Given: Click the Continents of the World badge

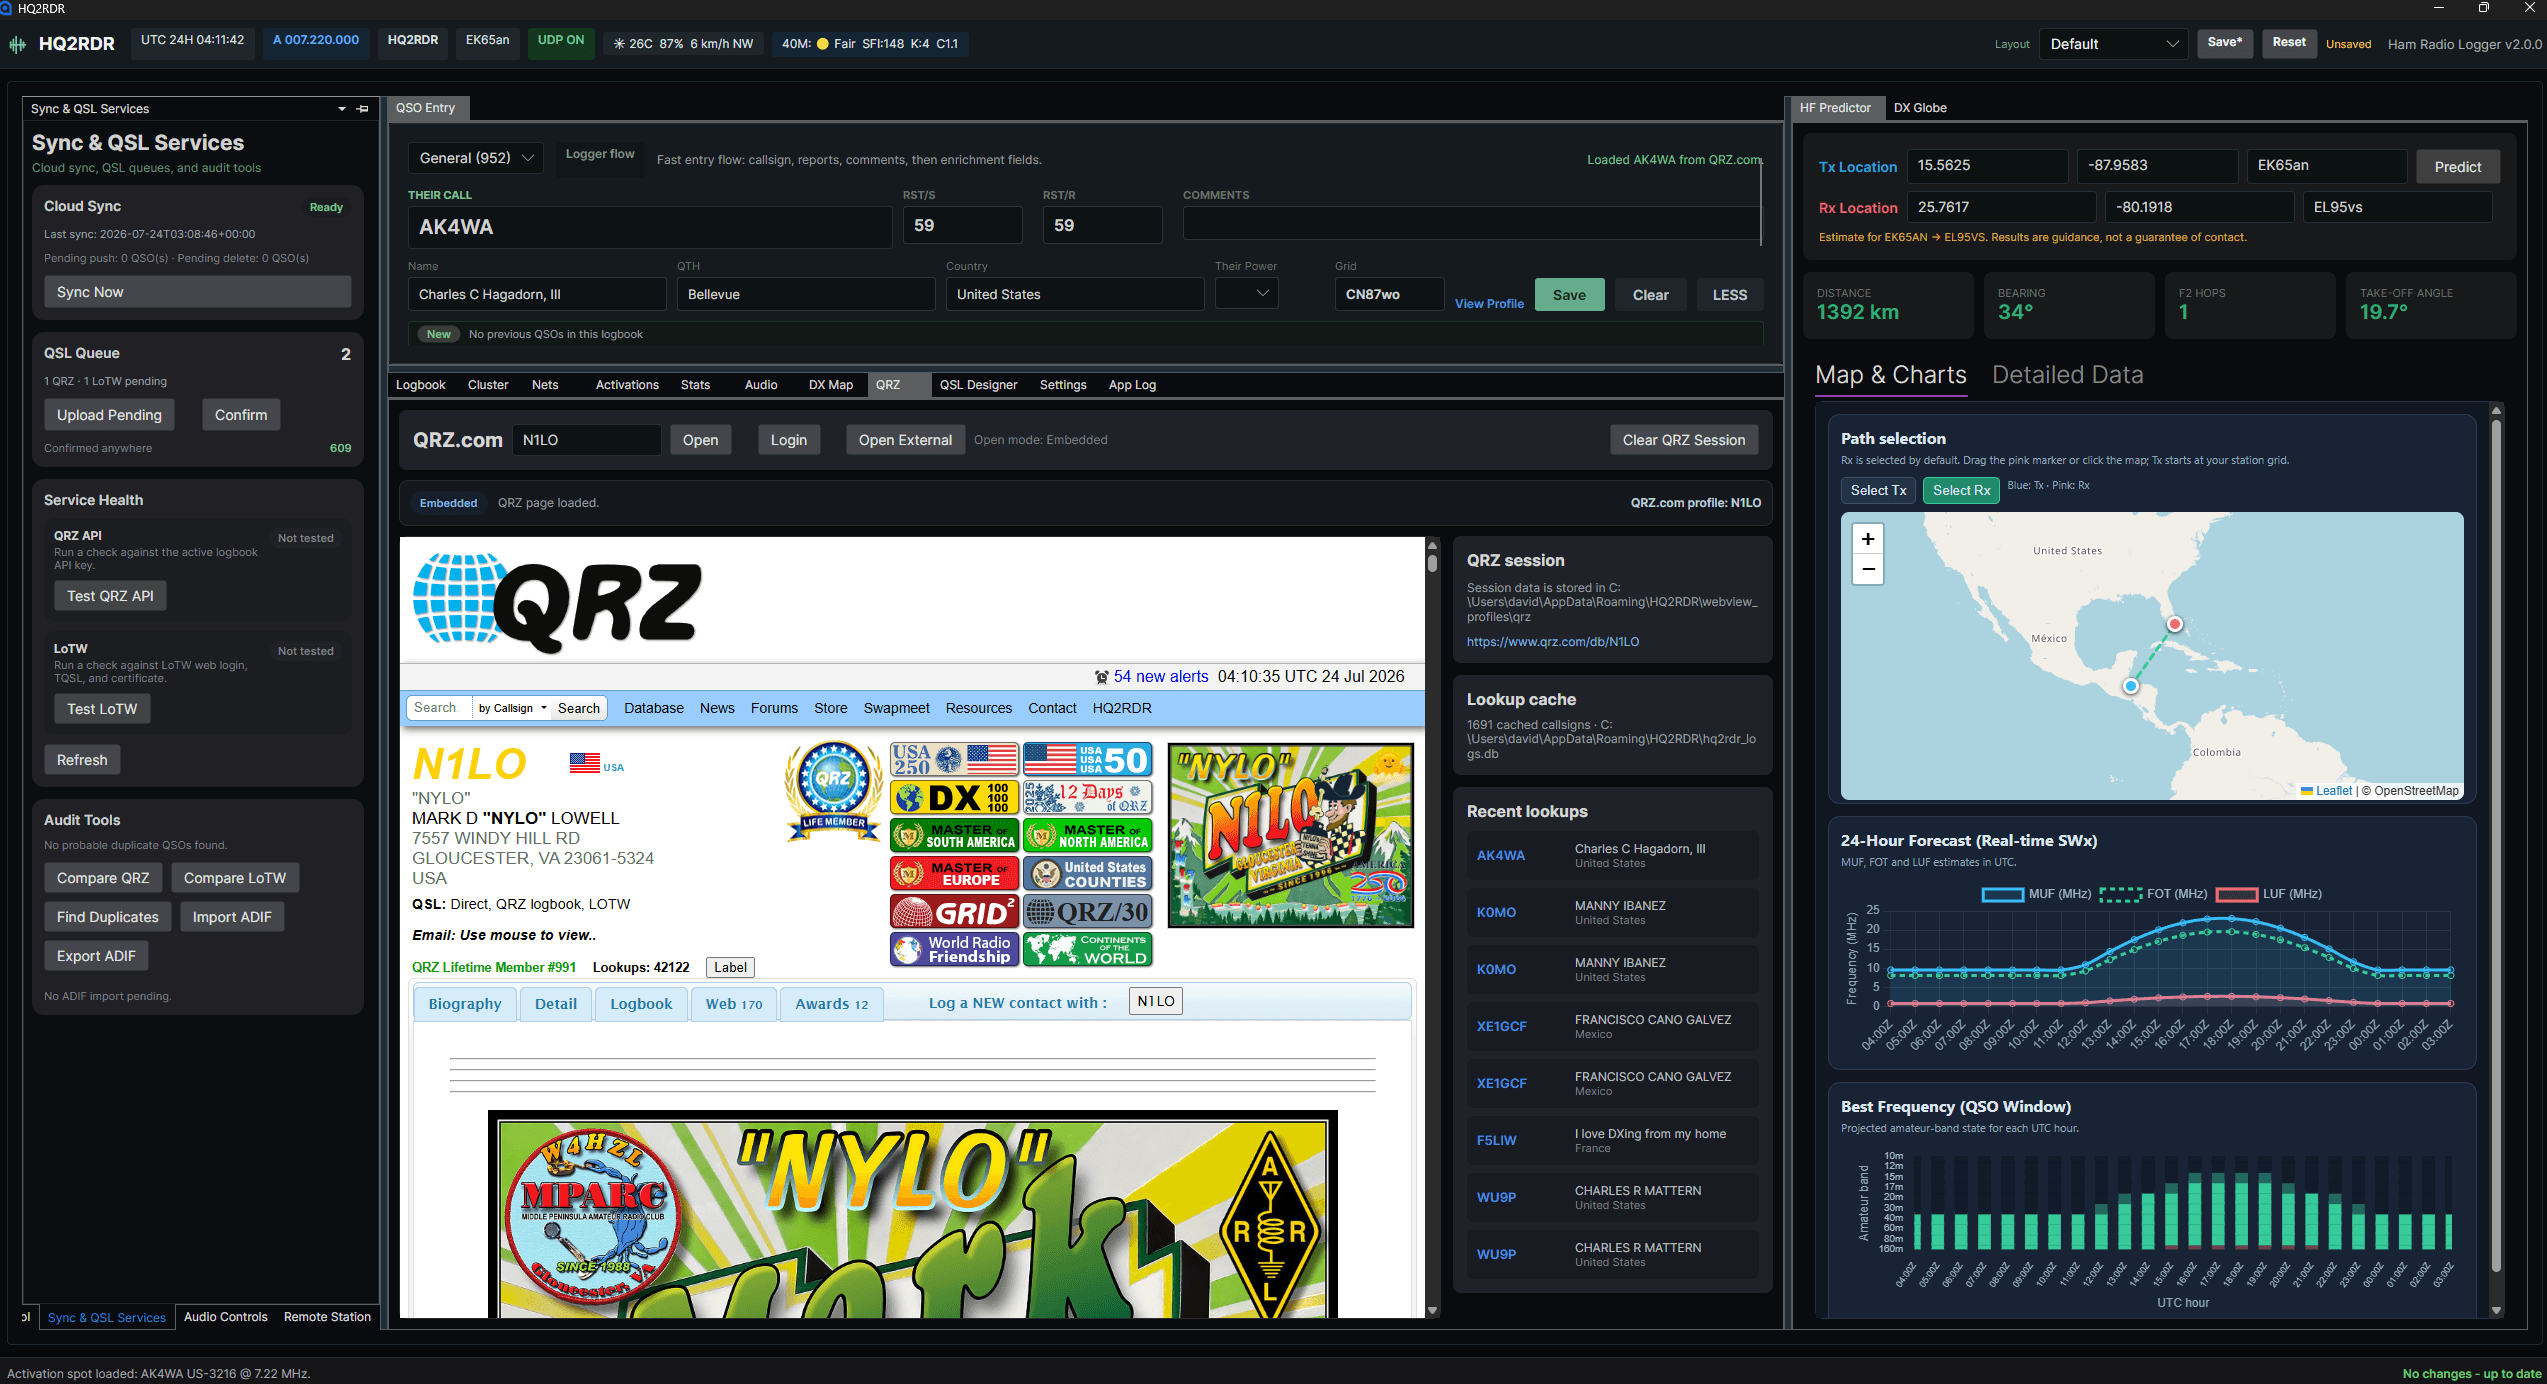Looking at the screenshot, I should pos(1087,949).
